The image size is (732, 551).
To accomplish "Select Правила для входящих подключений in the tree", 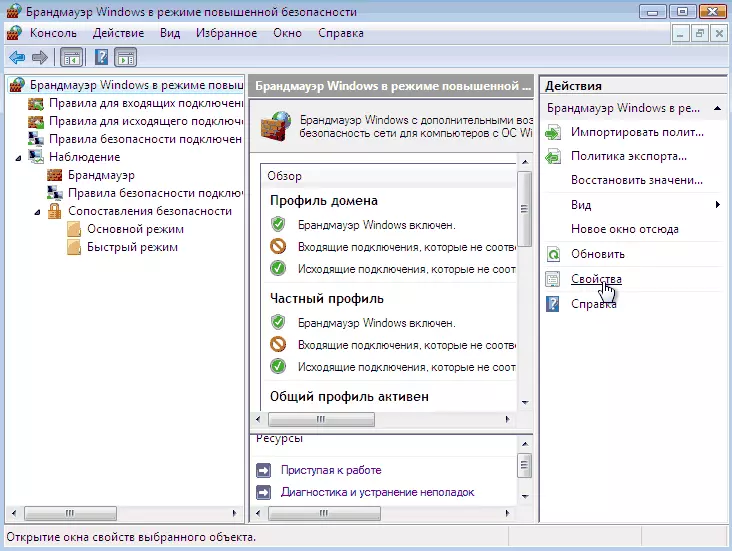I will pos(146,103).
